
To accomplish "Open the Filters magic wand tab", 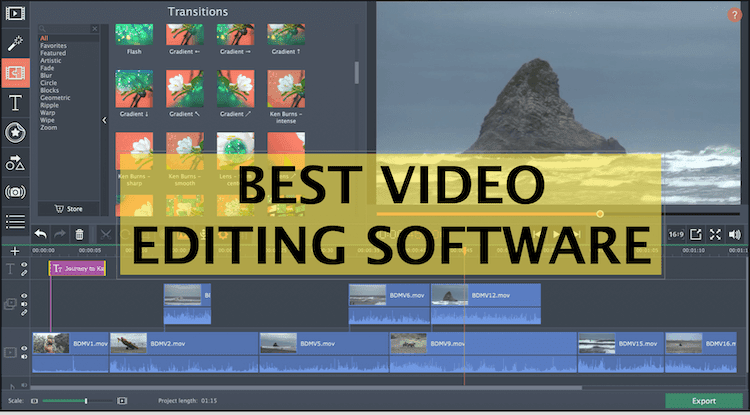I will 15,43.
